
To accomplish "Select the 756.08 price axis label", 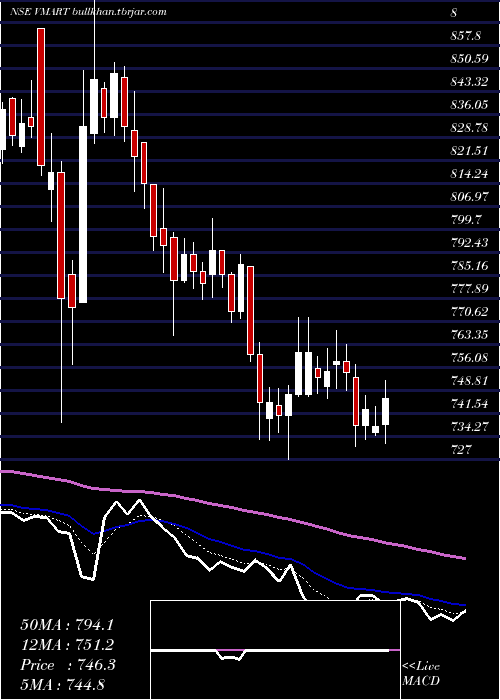I will [469, 358].
